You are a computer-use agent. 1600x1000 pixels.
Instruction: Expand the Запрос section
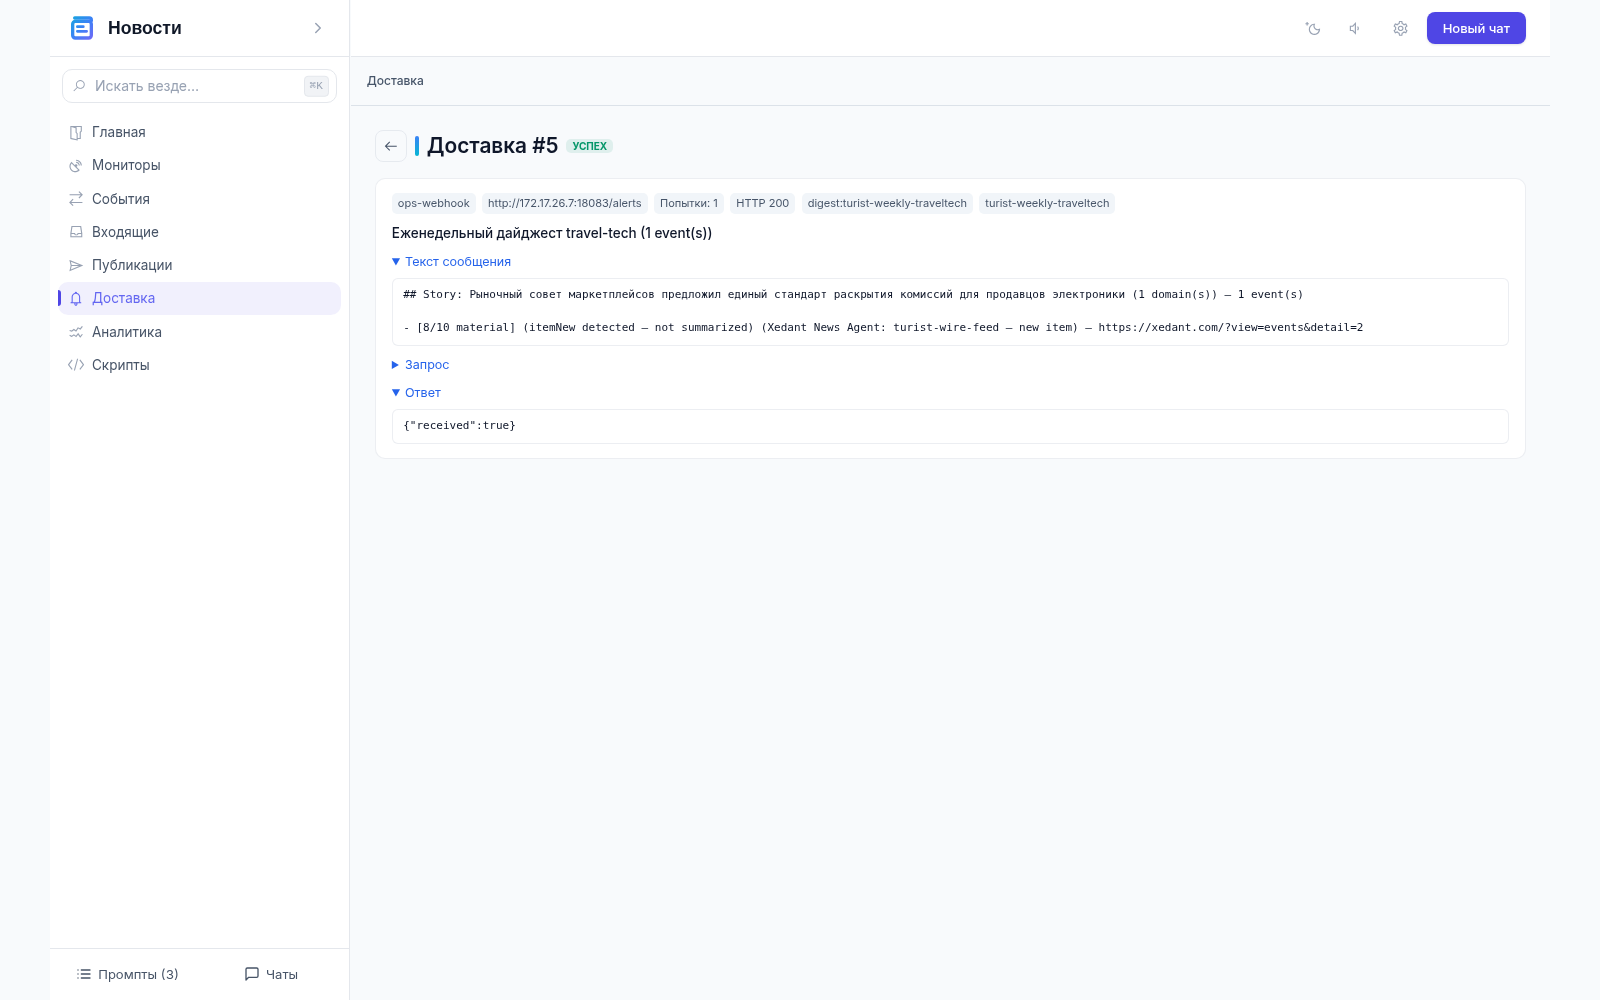click(420, 365)
